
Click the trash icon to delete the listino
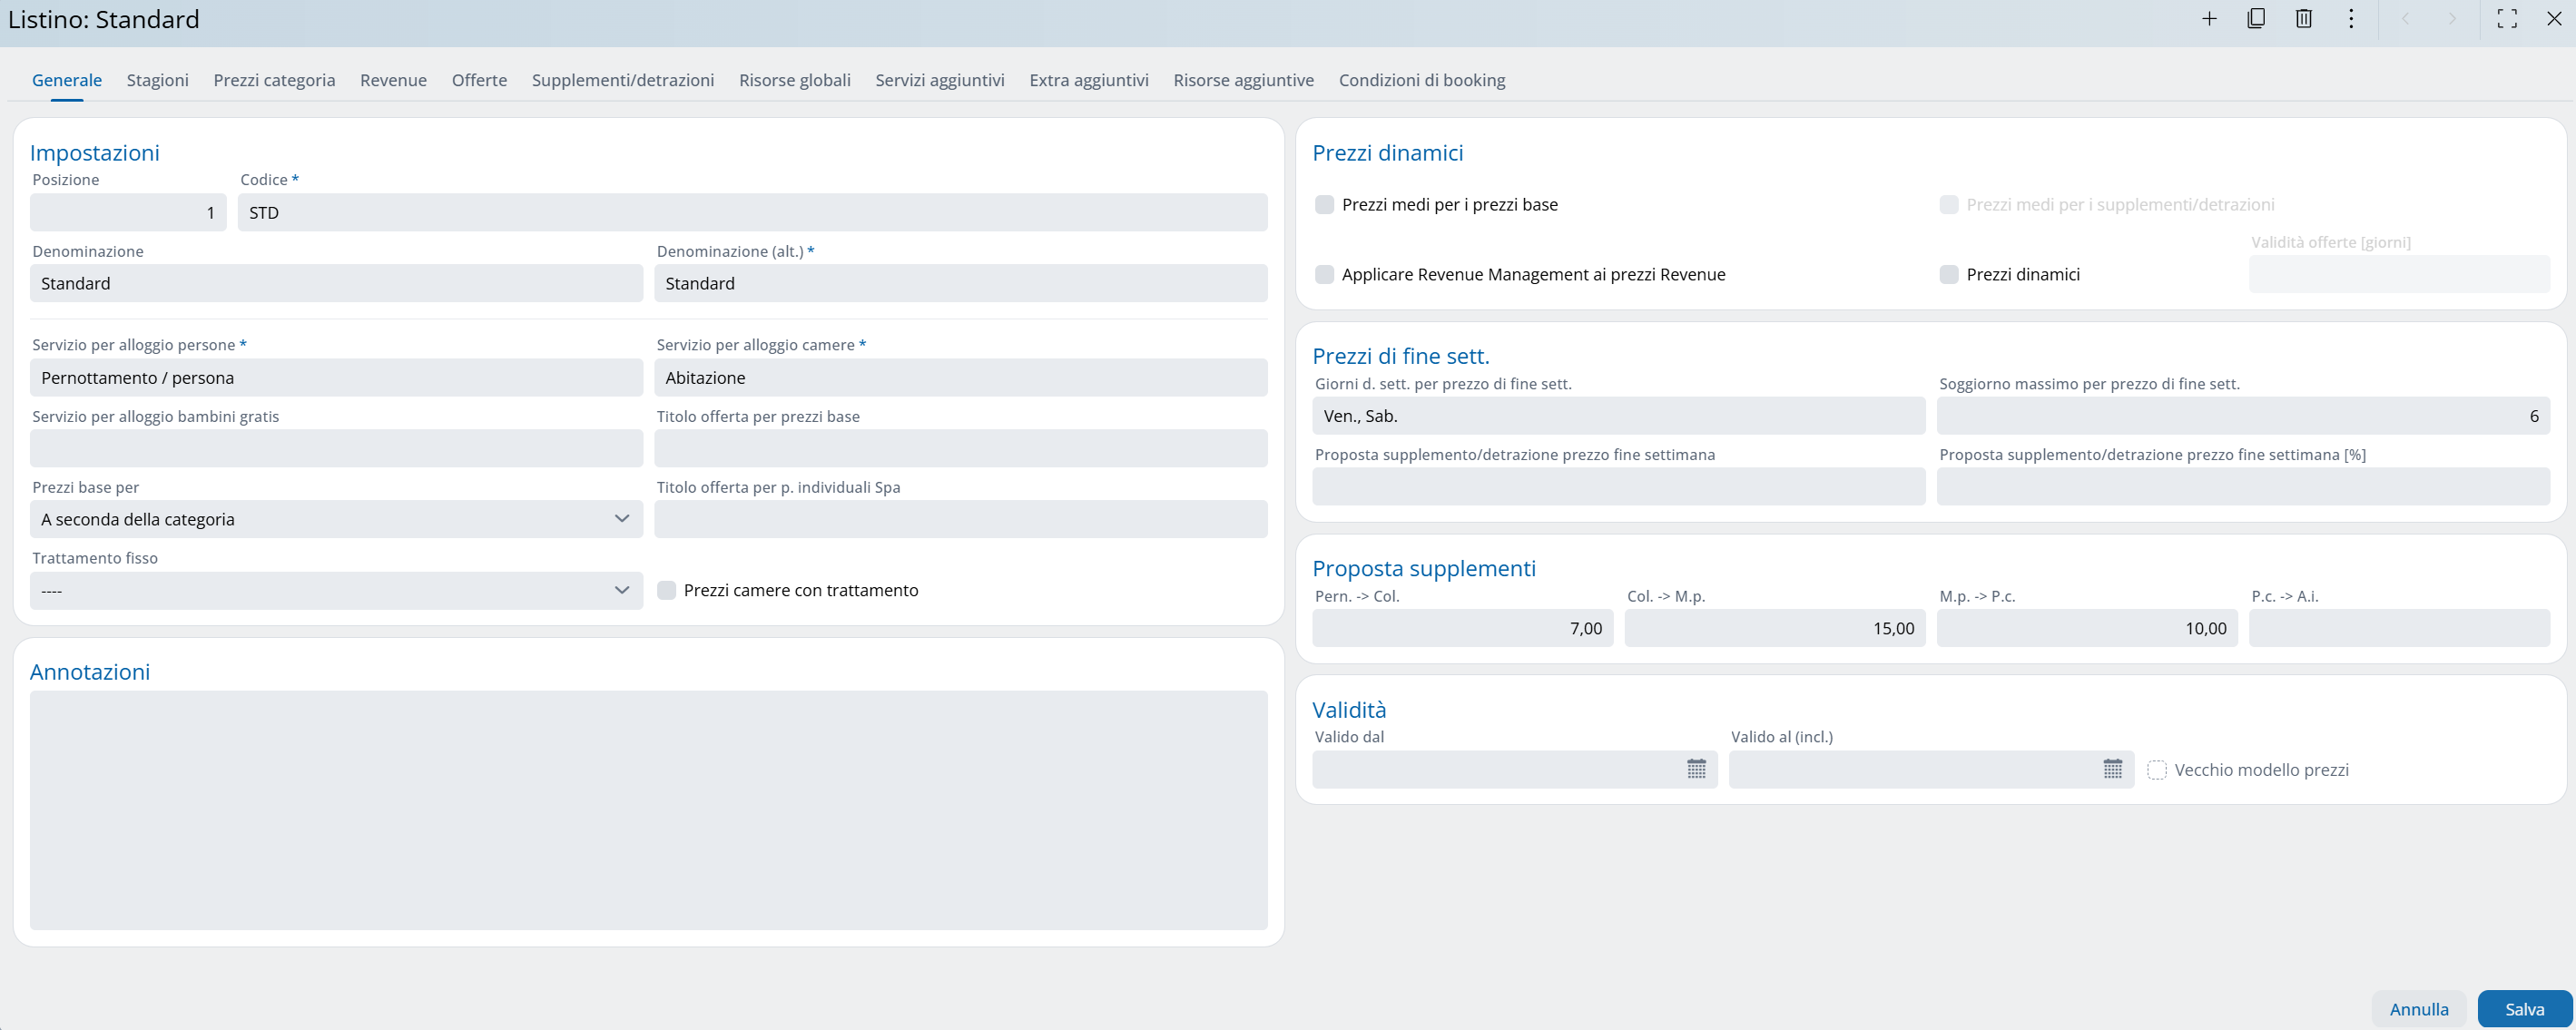(x=2304, y=19)
